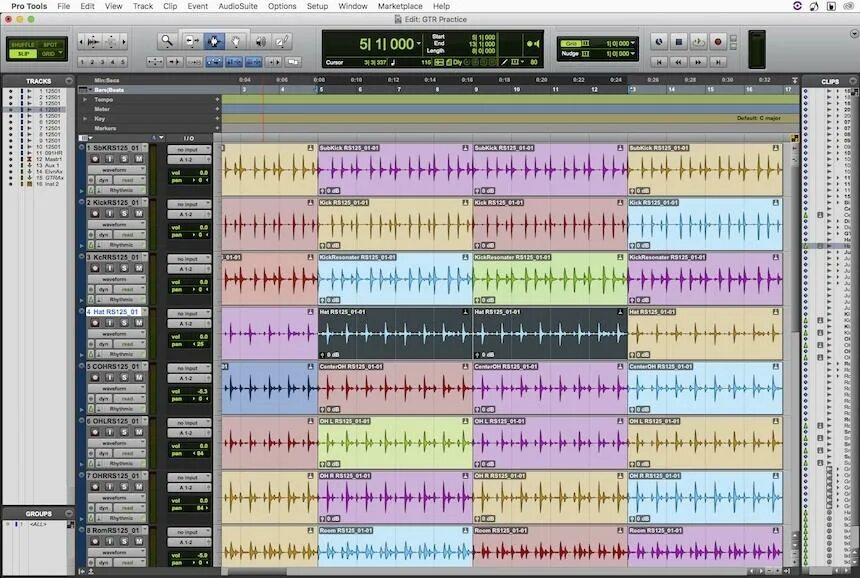Open the AudioSuite menu

pyautogui.click(x=240, y=6)
